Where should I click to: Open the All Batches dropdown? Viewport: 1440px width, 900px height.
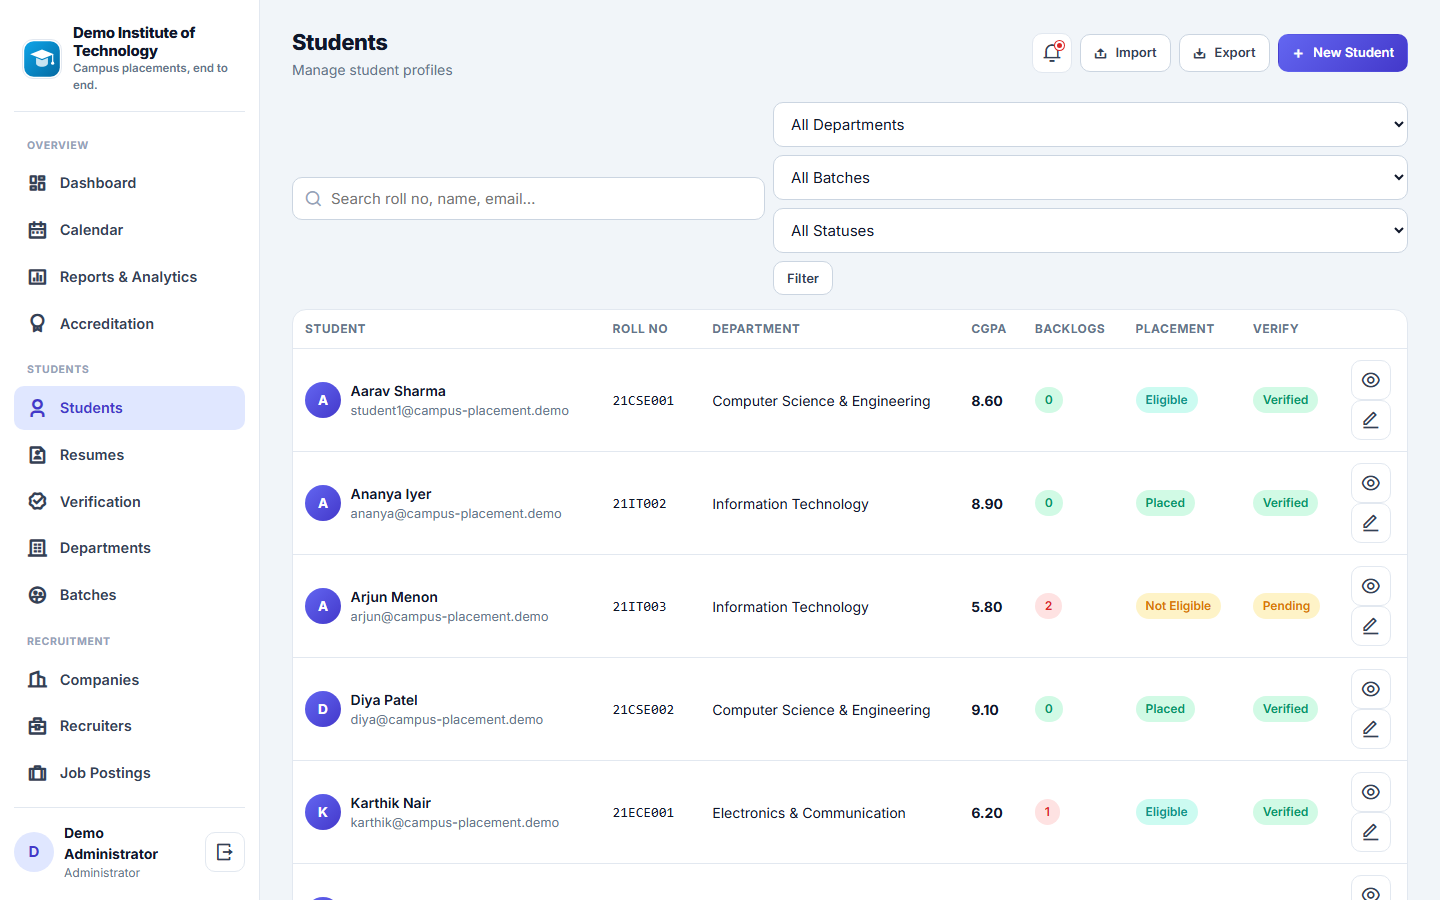pos(1090,178)
